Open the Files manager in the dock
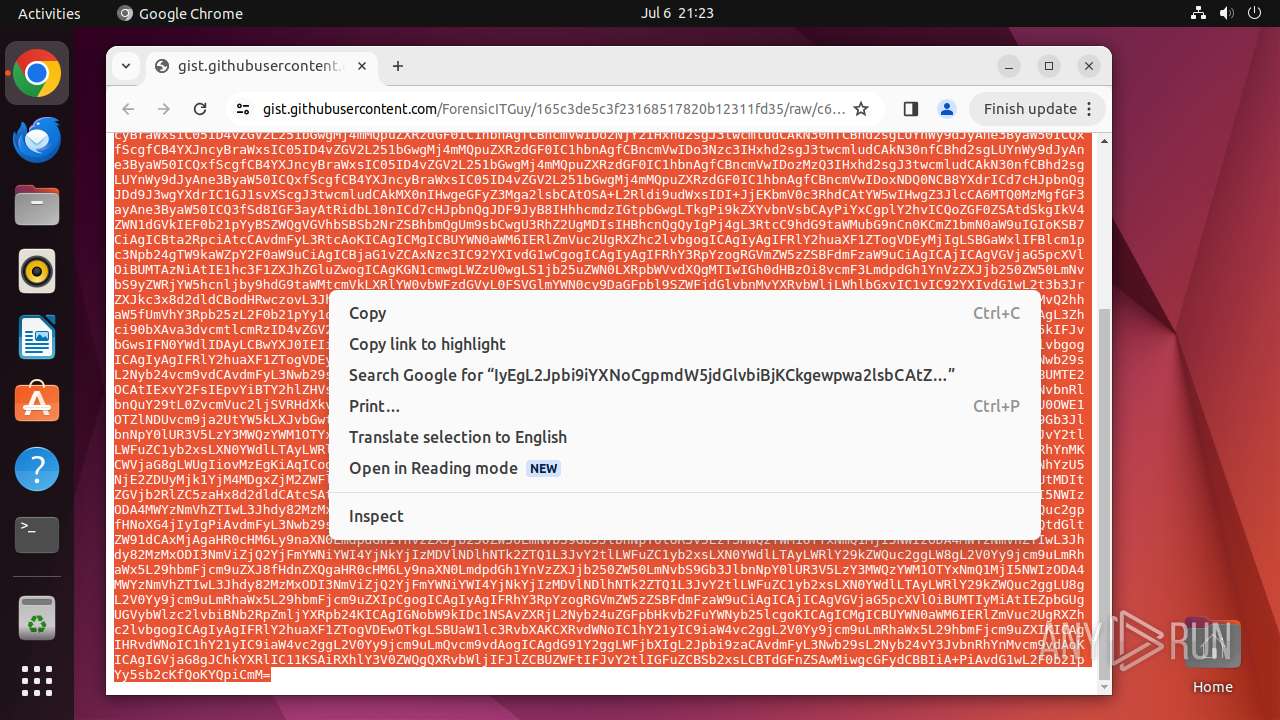Viewport: 1280px width, 720px height. (x=37, y=206)
